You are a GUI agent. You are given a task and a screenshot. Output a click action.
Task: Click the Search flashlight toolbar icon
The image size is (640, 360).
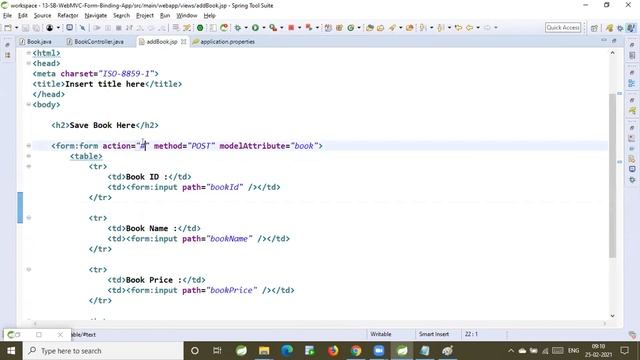pos(392,28)
